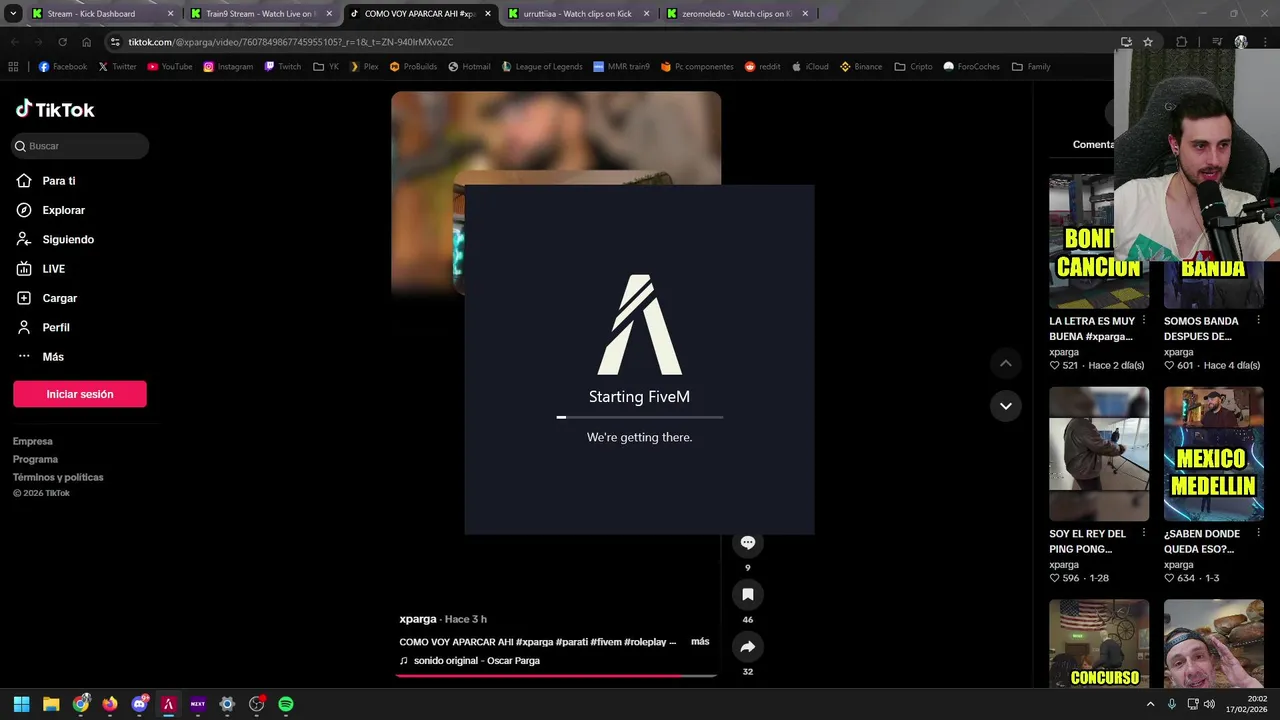The image size is (1280, 720).
Task: Open the tab search dropdown arrow
Action: coord(13,14)
